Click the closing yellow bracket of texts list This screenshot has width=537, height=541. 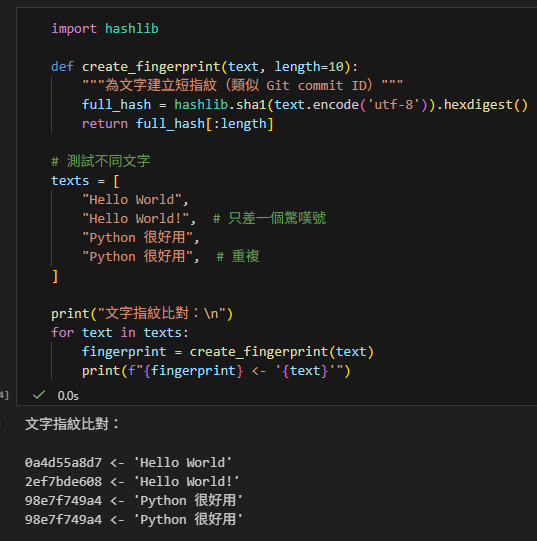click(55, 276)
